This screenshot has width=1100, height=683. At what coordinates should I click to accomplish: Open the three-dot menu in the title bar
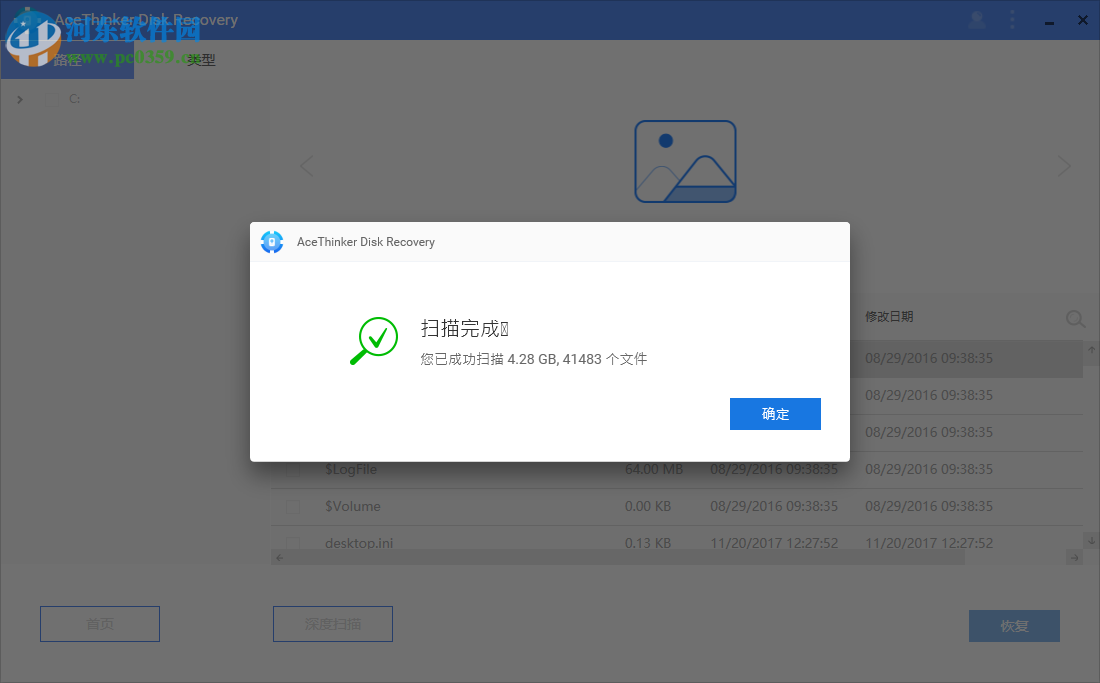(1012, 20)
